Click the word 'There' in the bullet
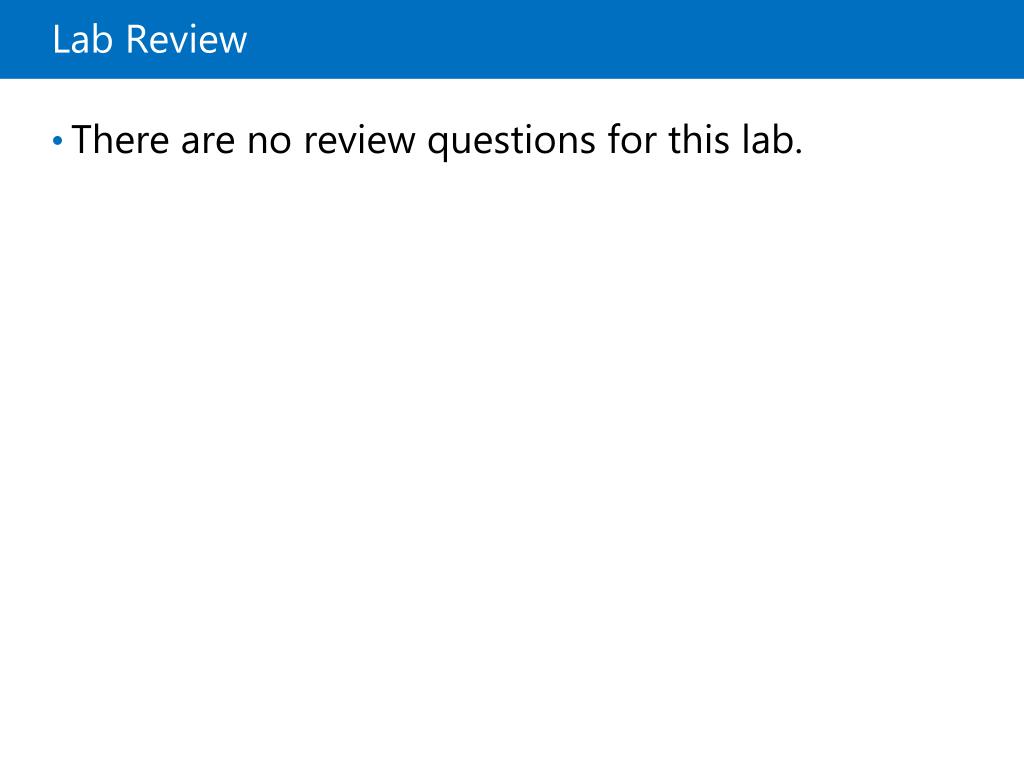This screenshot has width=1024, height=768. pyautogui.click(x=121, y=139)
